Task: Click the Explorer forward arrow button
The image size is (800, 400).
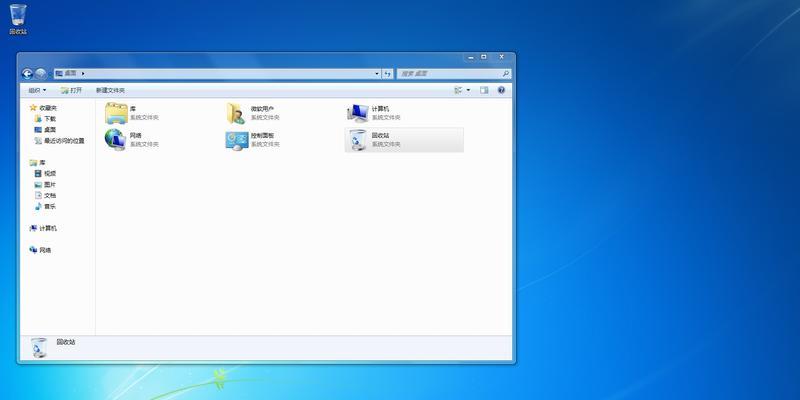Action: [41, 74]
